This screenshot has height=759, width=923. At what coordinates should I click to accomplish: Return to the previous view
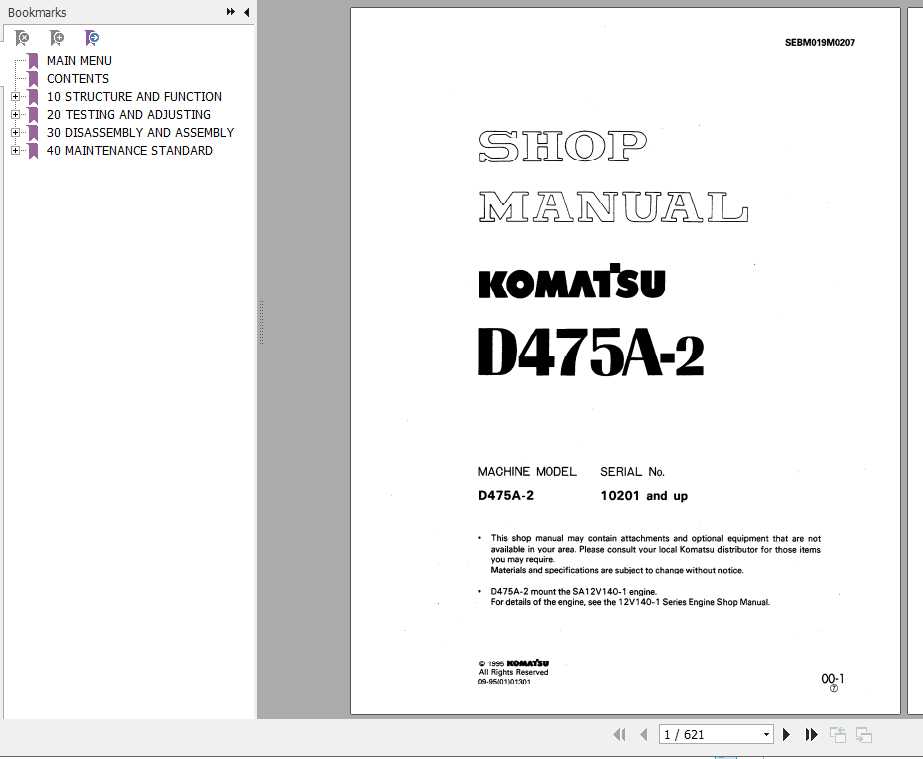837,734
